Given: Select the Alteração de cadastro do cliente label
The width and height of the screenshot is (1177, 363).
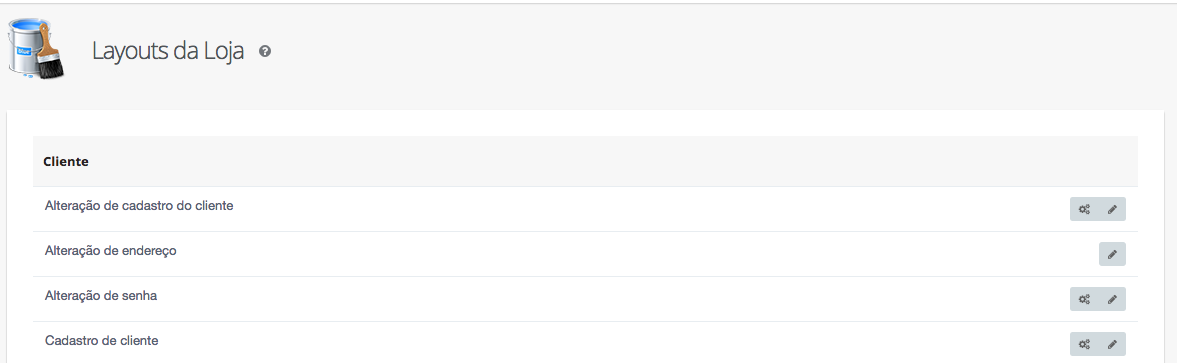Looking at the screenshot, I should point(139,206).
